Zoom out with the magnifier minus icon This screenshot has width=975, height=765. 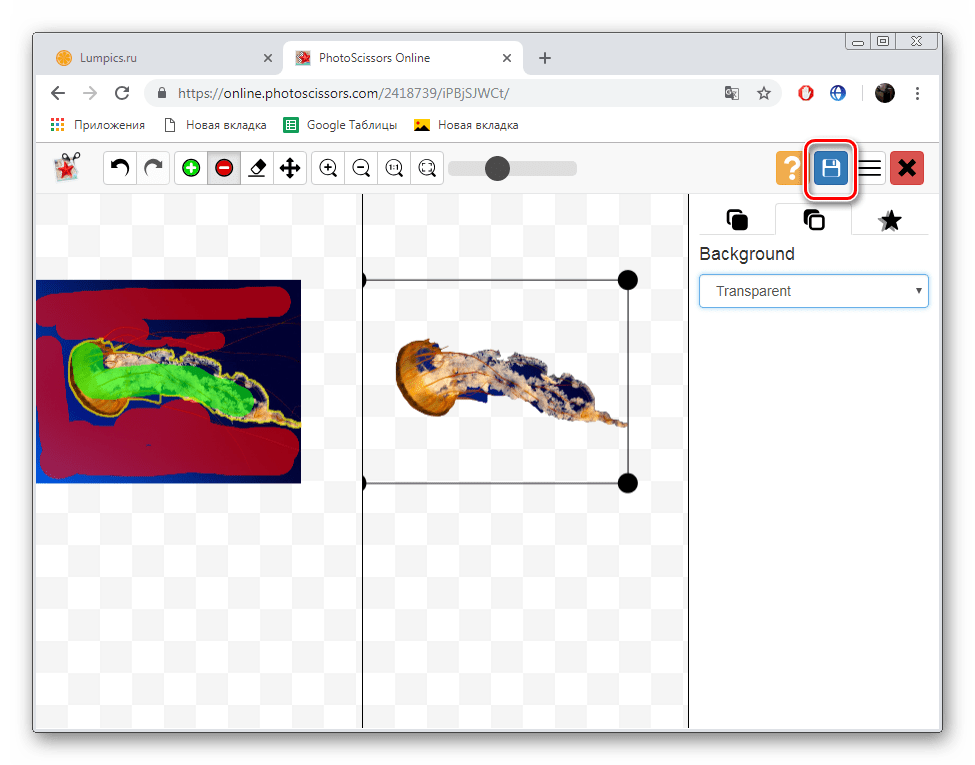tap(361, 168)
